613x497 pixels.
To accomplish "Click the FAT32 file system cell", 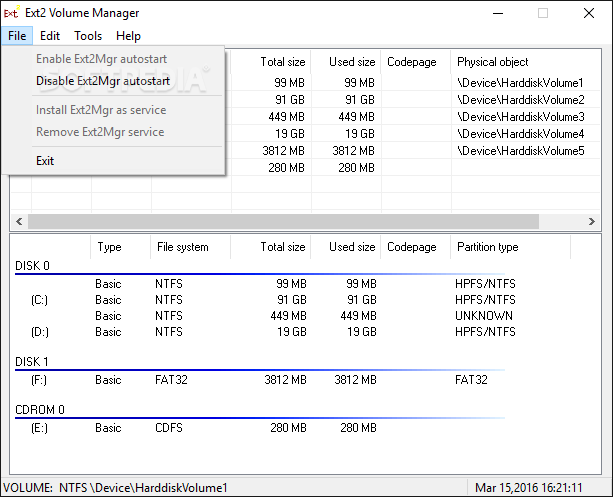I will coord(171,380).
